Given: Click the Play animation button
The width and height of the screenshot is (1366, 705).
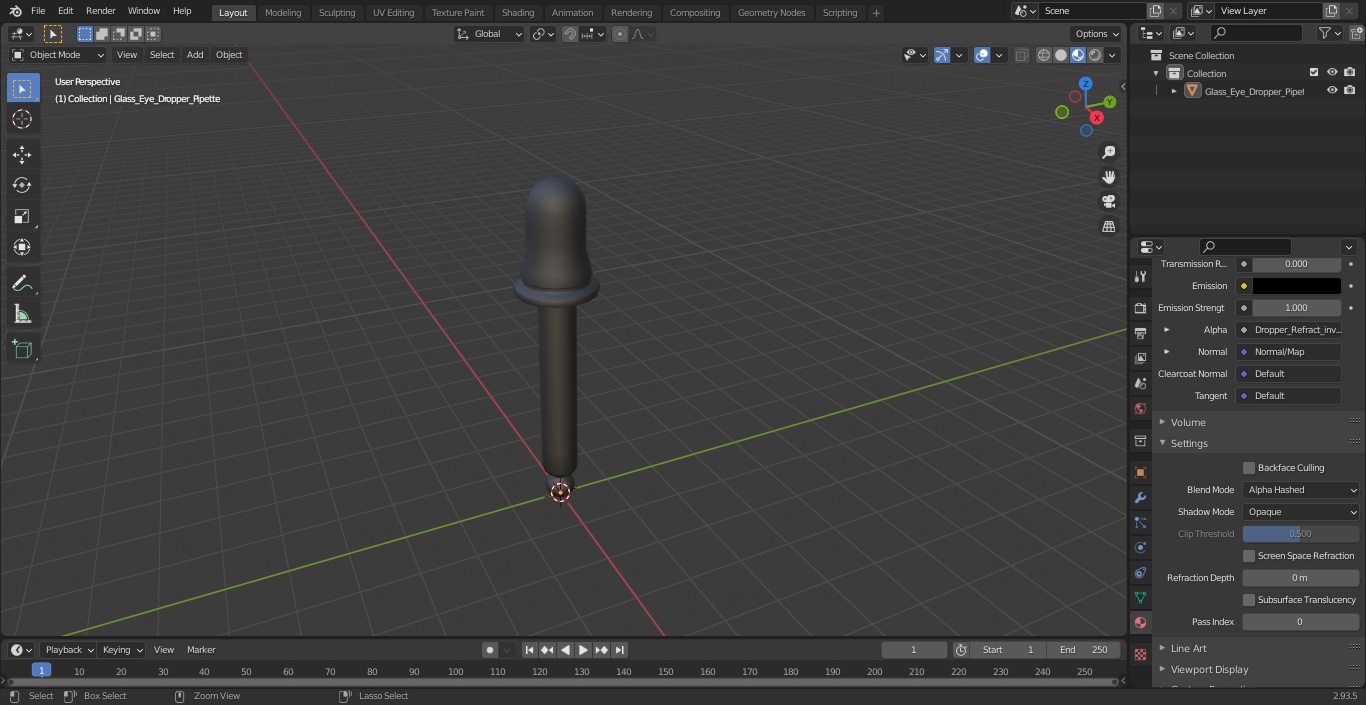Looking at the screenshot, I should 583,650.
